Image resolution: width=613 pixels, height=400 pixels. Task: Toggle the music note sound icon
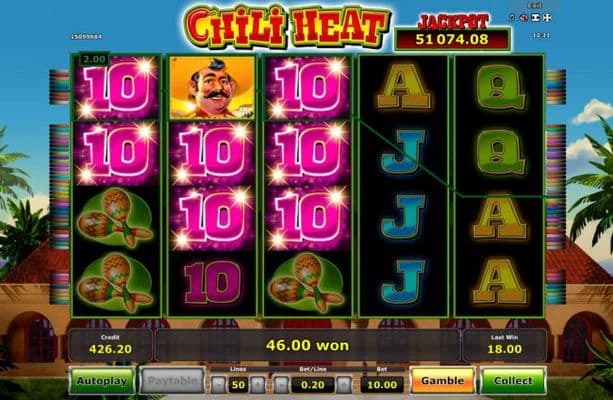click(x=513, y=18)
